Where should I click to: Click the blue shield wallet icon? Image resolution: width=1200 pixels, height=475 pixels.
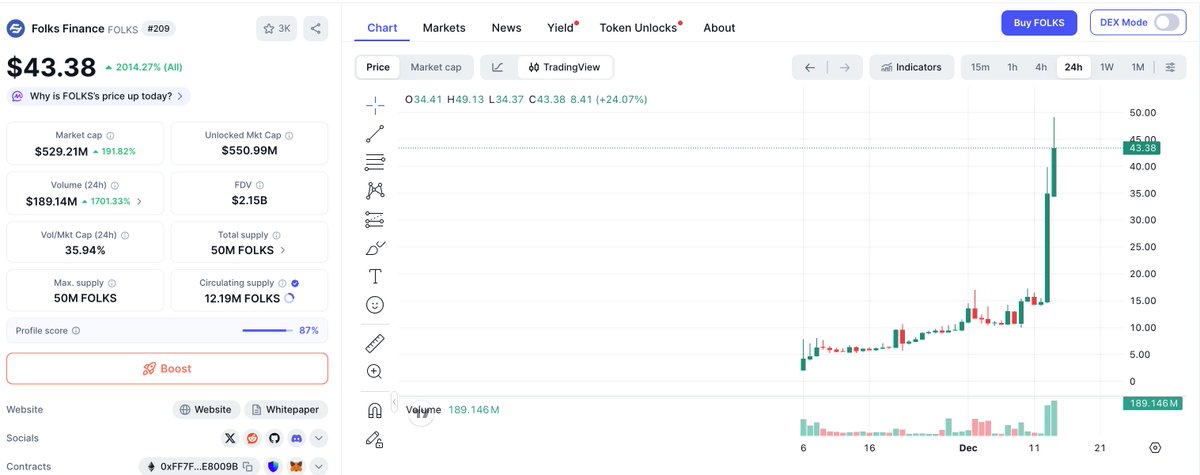(x=275, y=467)
